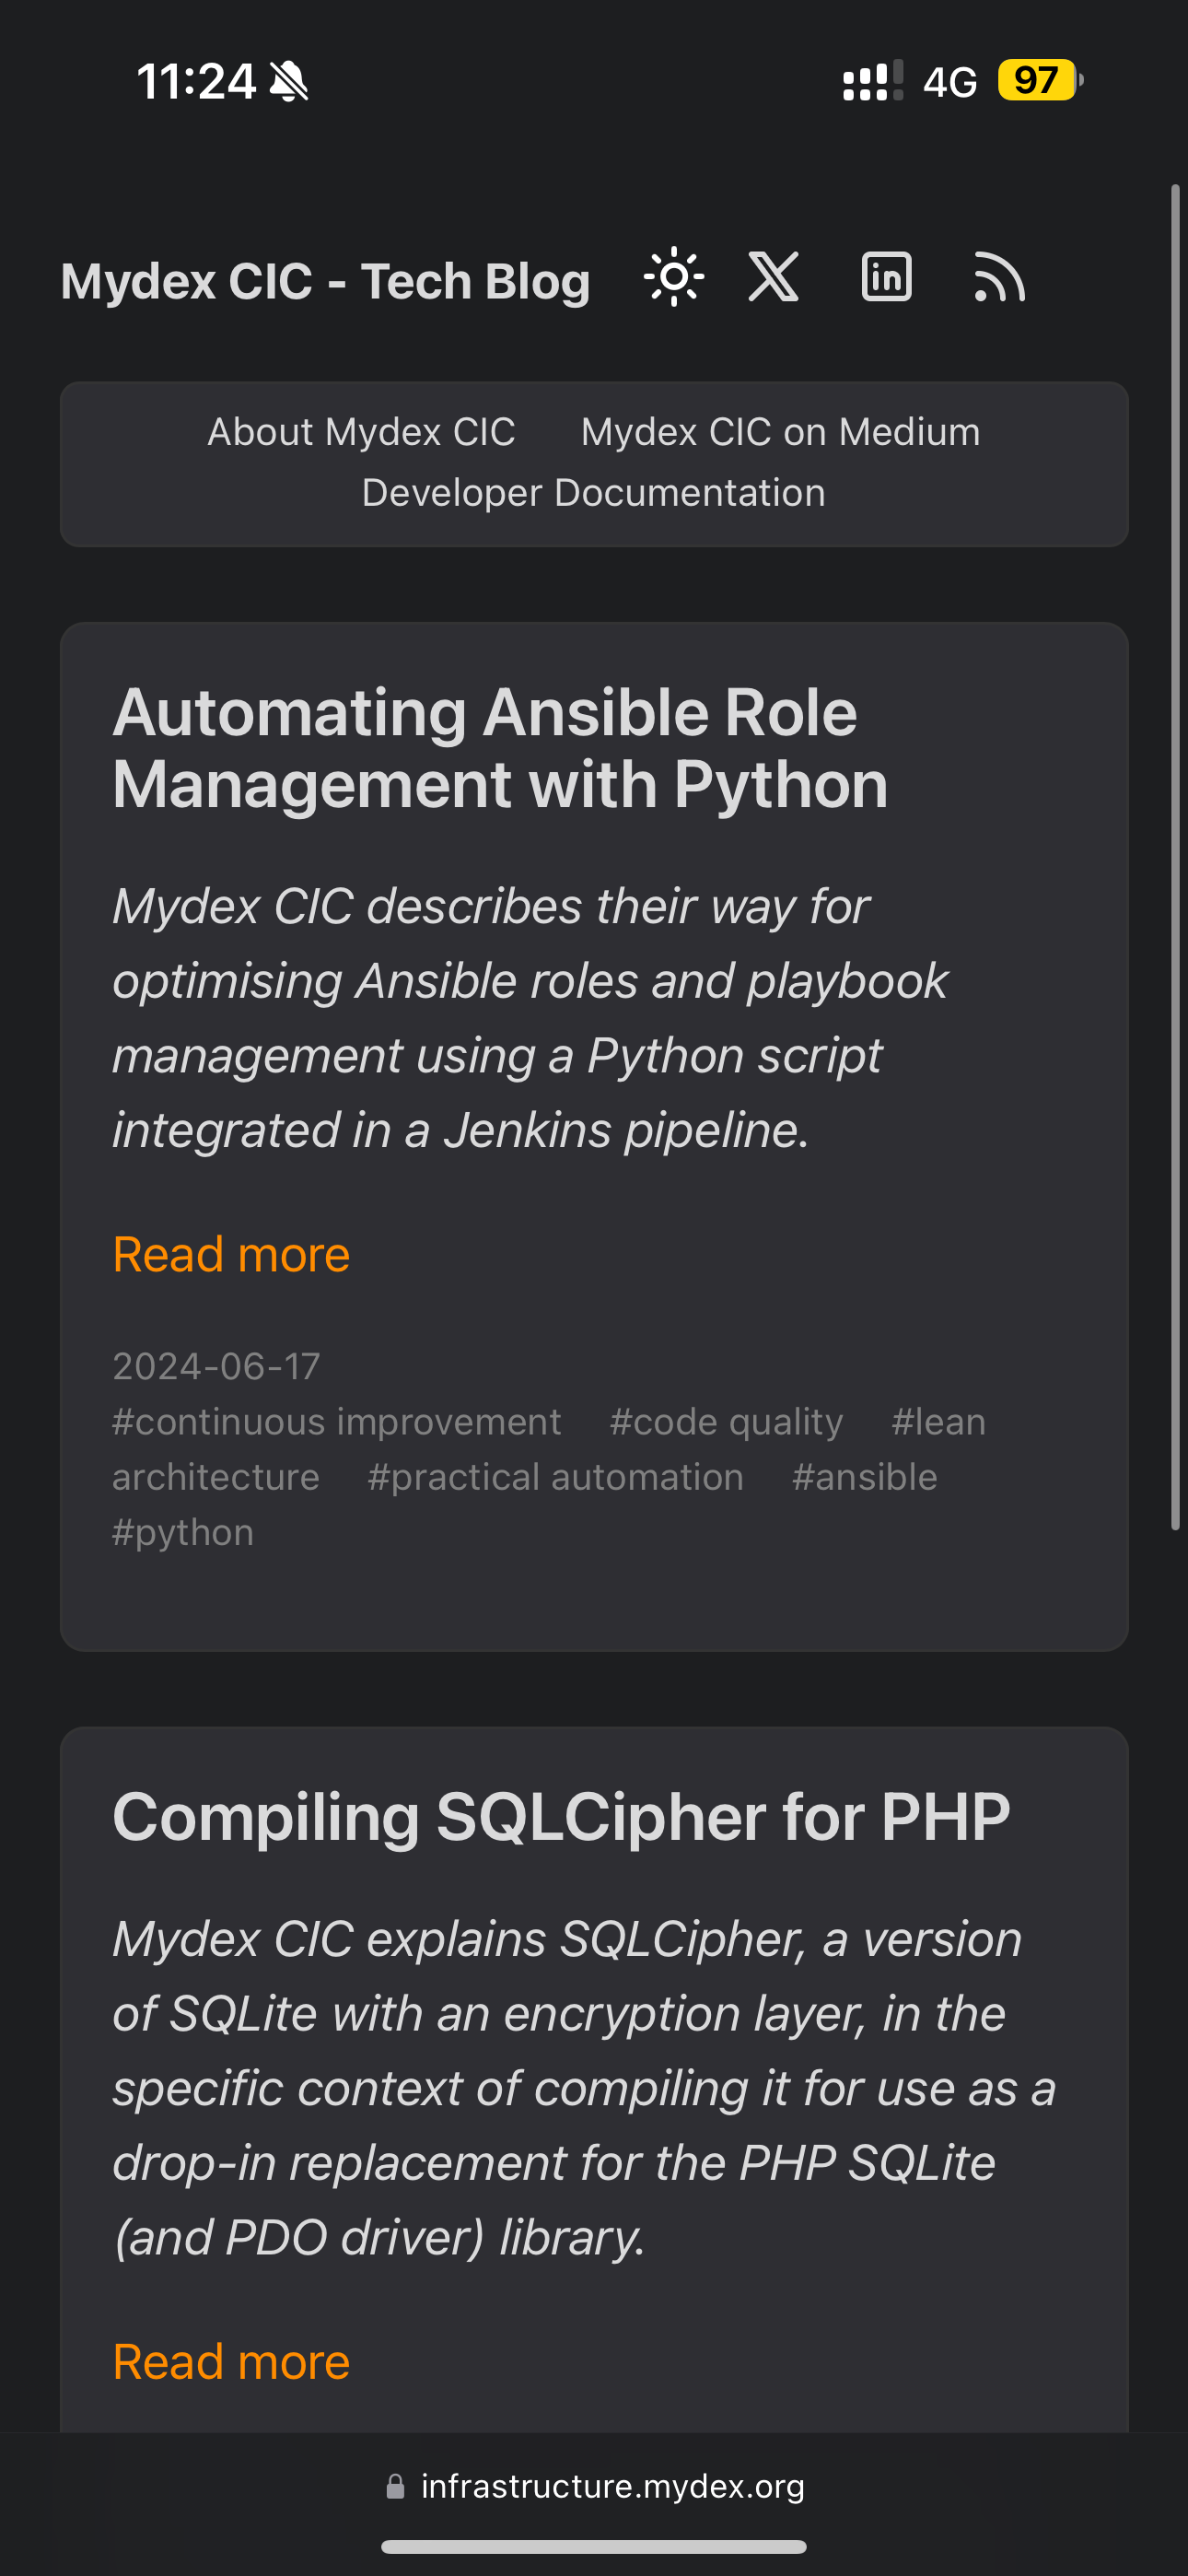Screen dimensions: 1188x2576
Task: Open About Mydex CIC menu item
Action: pos(361,432)
